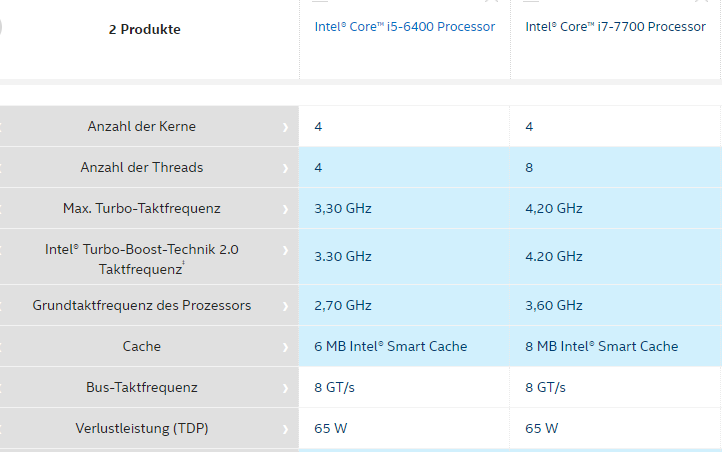Click the '2,70 GHz' base frequency value
The height and width of the screenshot is (452, 722).
click(343, 306)
